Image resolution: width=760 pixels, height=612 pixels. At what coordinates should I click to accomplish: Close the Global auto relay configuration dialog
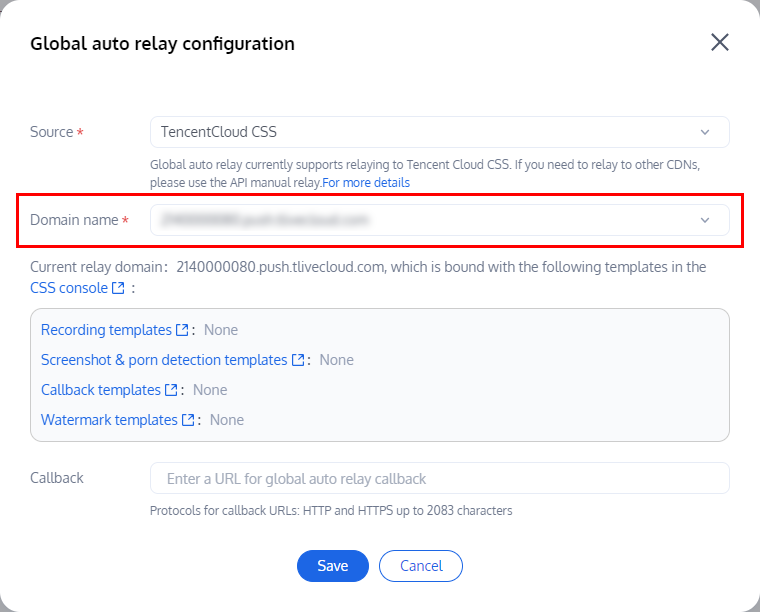719,42
